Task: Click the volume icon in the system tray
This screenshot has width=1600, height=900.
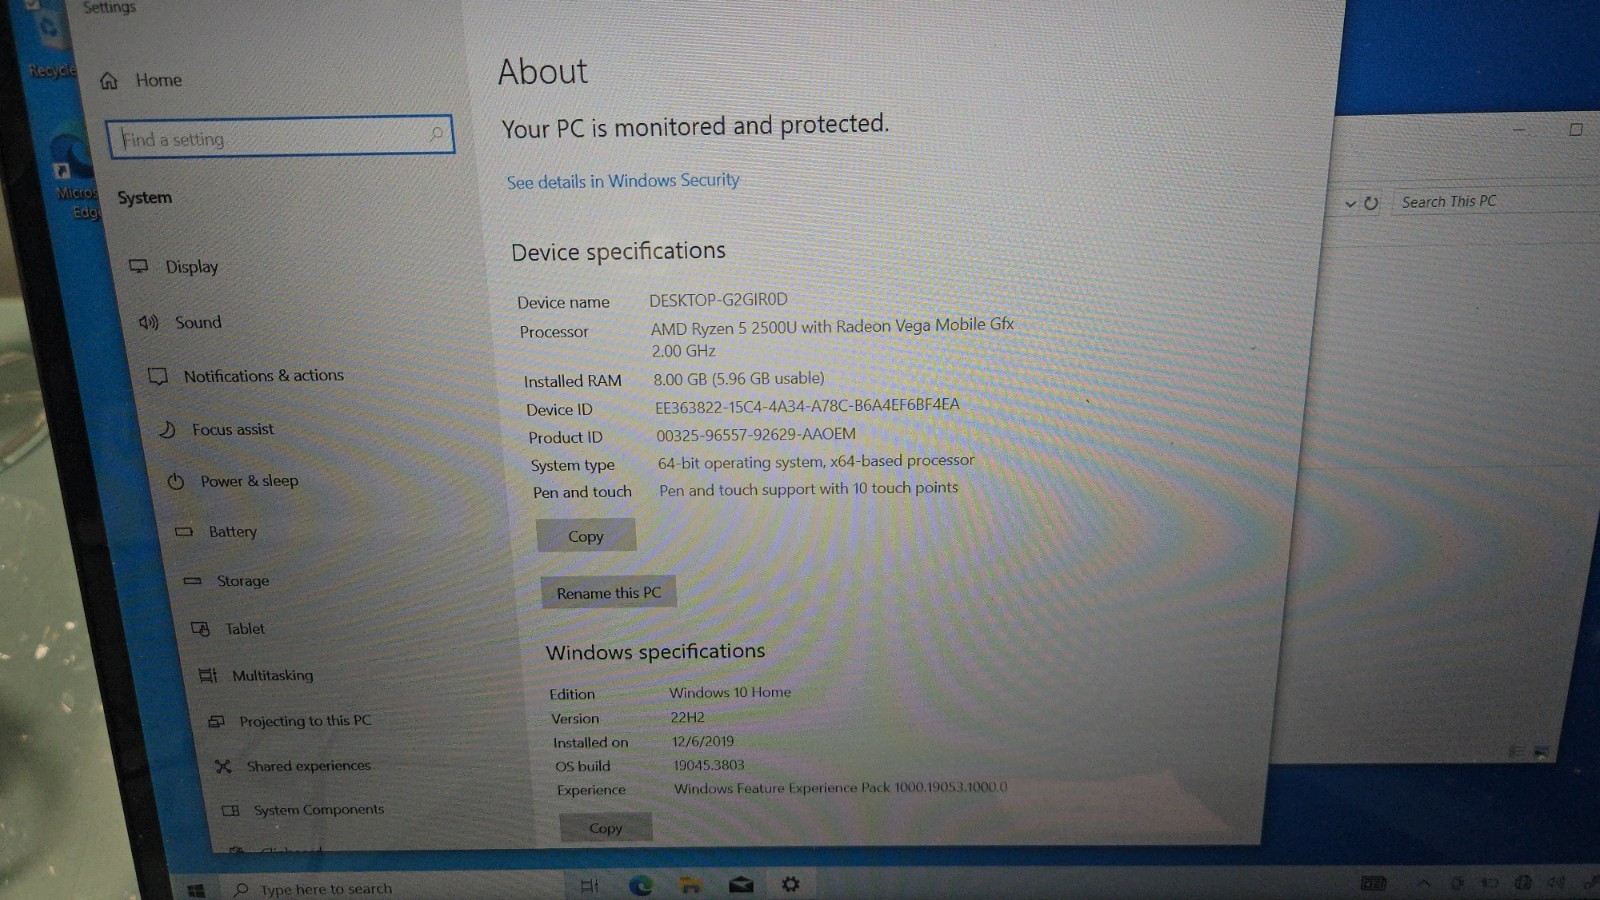Action: pos(1556,883)
